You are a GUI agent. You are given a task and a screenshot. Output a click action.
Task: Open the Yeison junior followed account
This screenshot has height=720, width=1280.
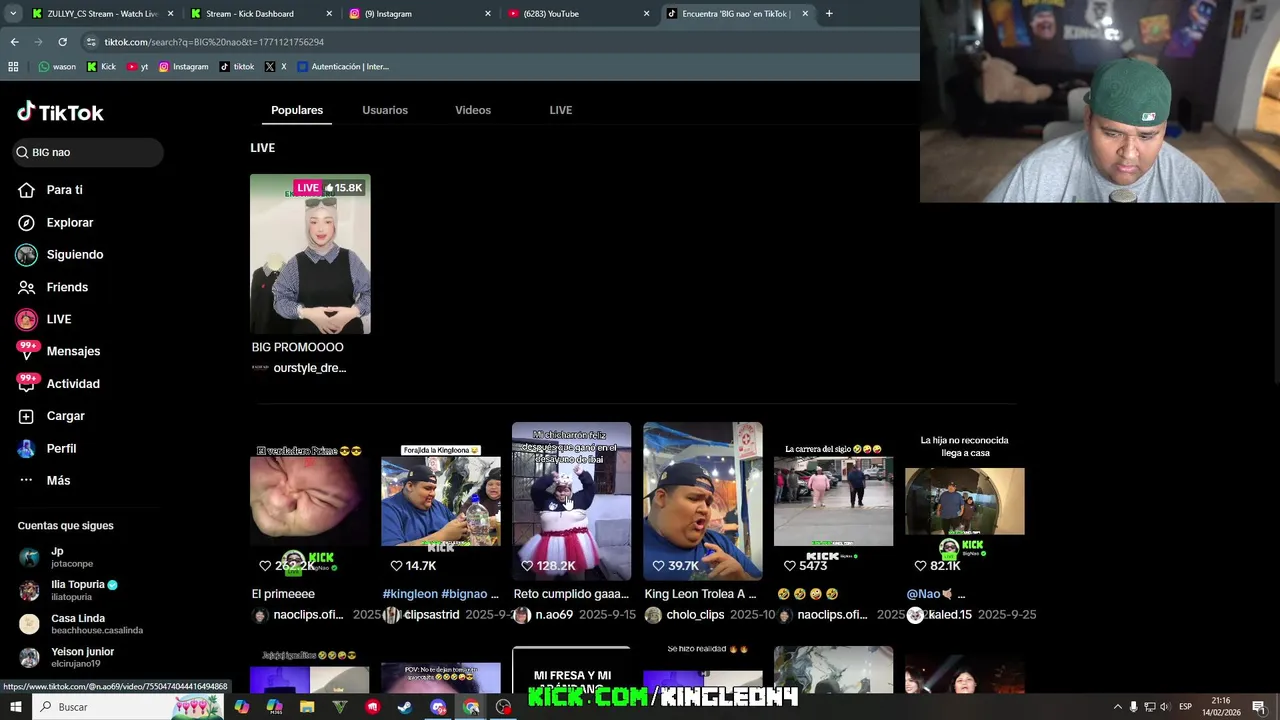66,657
